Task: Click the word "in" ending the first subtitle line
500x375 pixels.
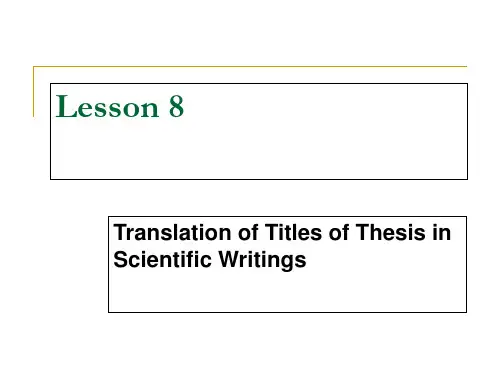Action: tap(442, 232)
